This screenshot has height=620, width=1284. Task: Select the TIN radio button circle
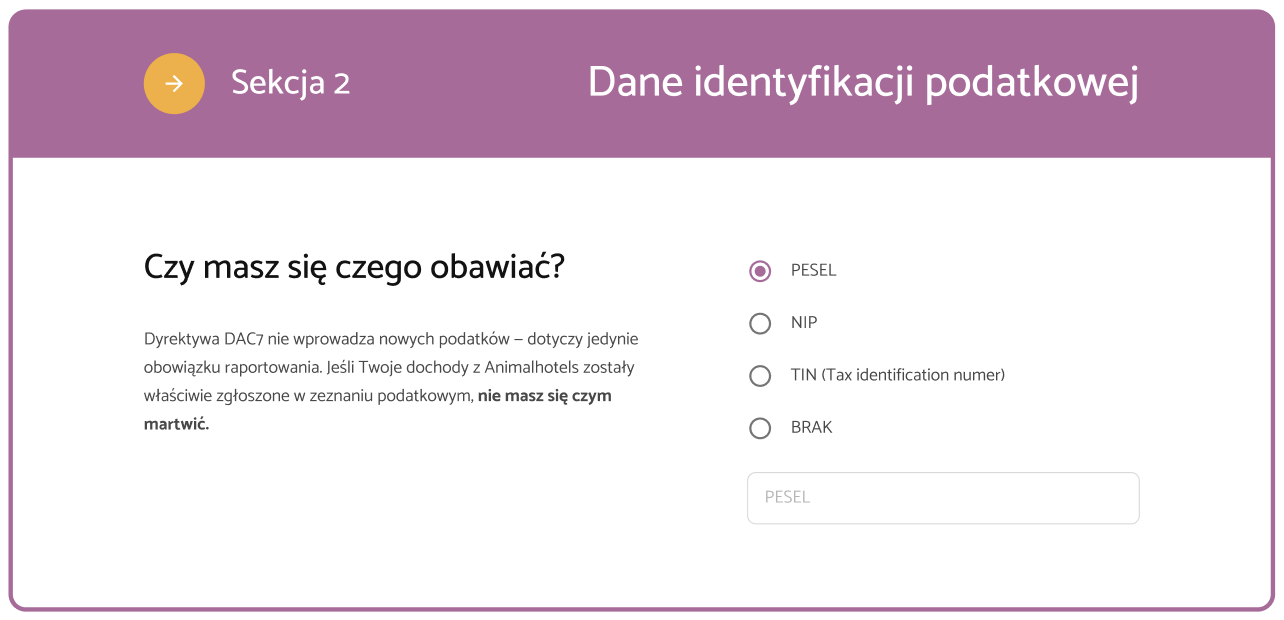pos(760,376)
